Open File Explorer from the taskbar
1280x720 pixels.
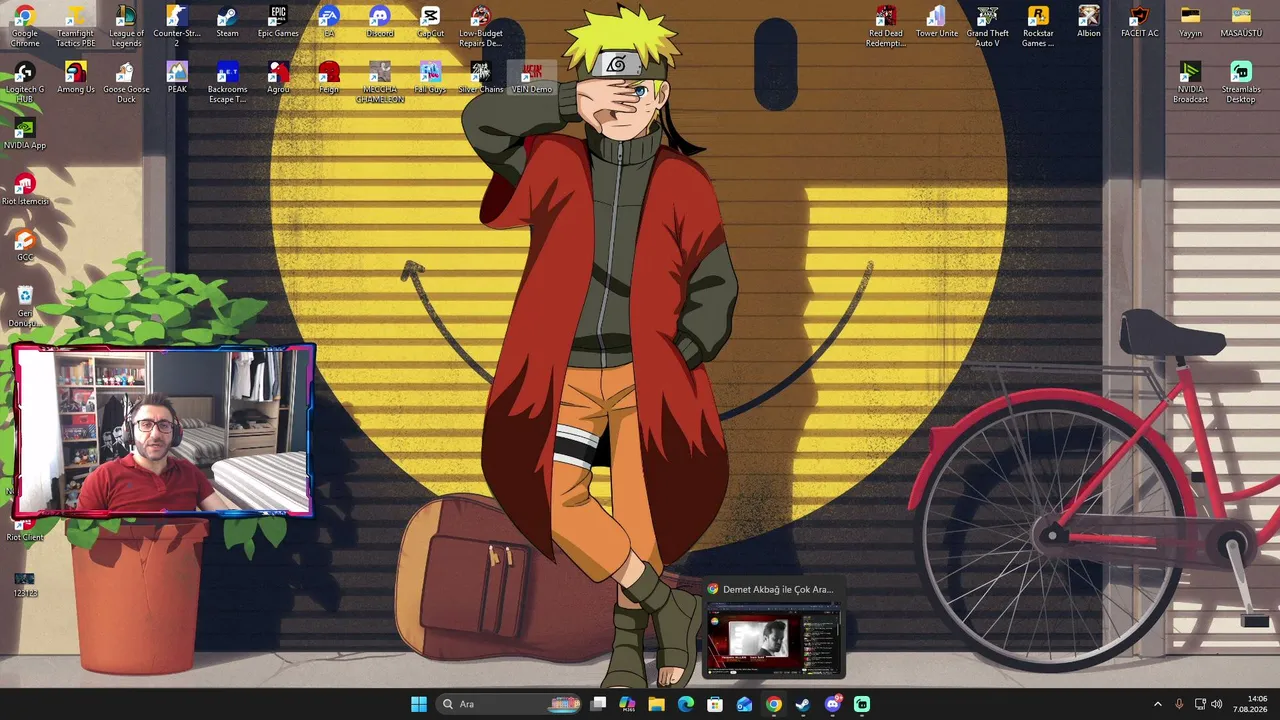(656, 704)
